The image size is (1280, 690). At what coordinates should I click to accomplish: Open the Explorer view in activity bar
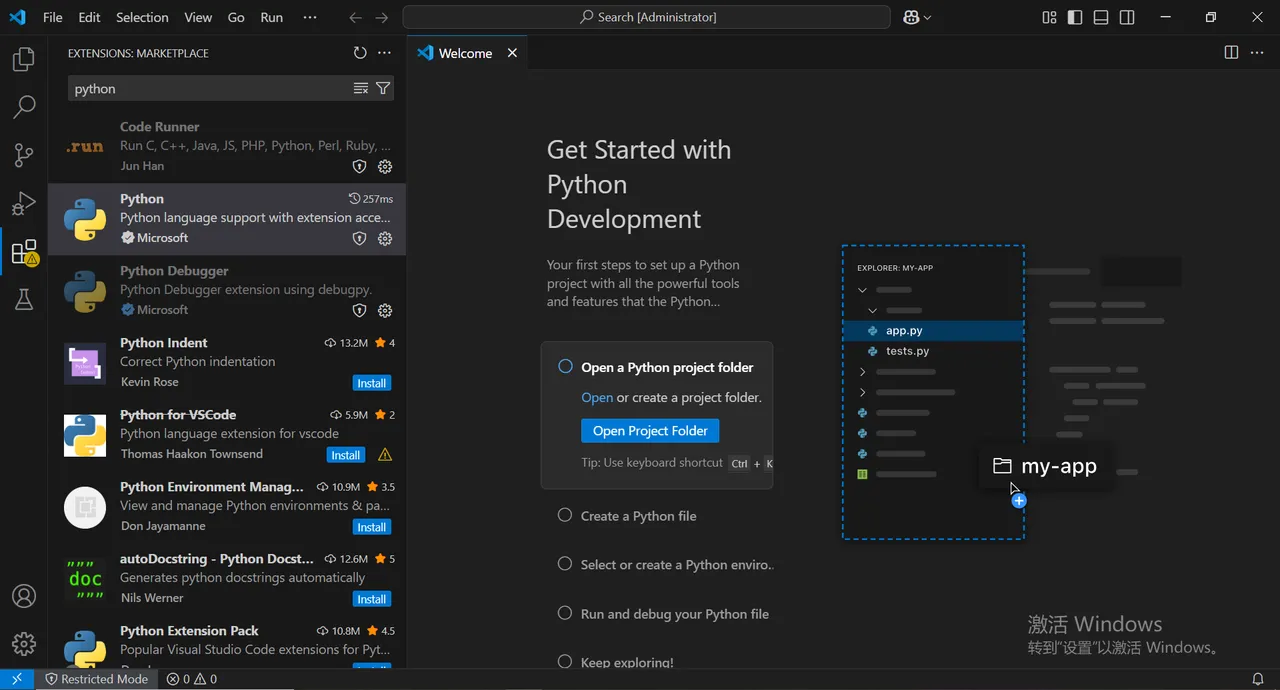pyautogui.click(x=24, y=59)
